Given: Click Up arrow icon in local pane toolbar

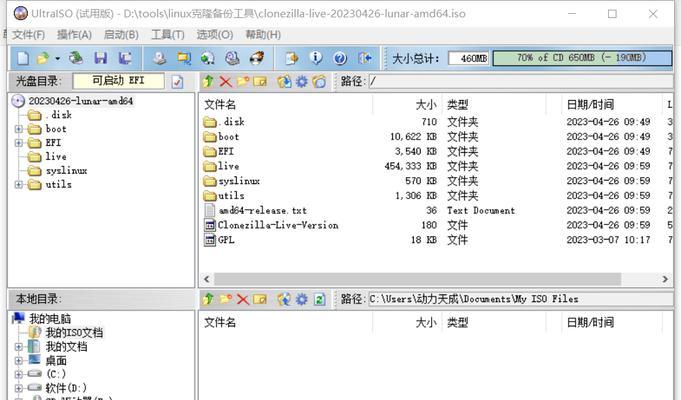Looking at the screenshot, I should tap(208, 299).
